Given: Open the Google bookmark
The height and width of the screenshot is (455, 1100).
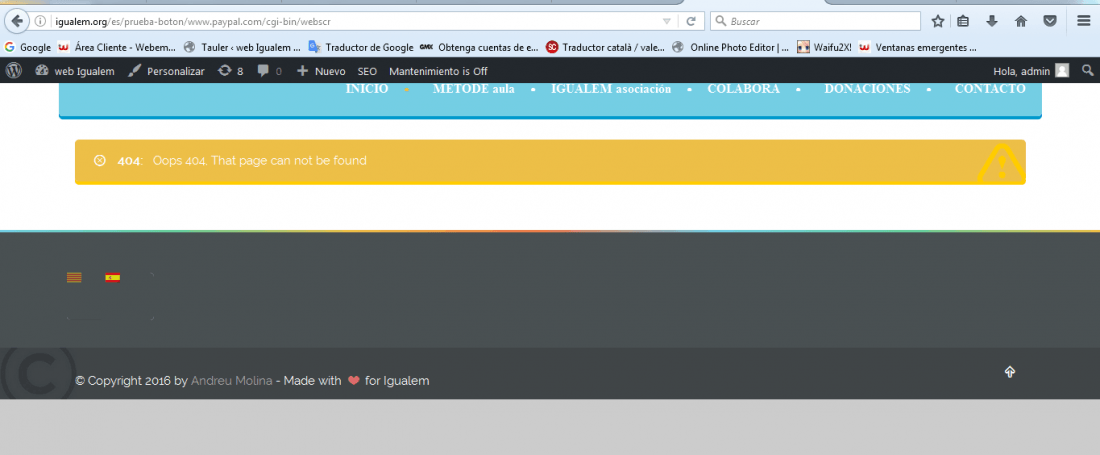Looking at the screenshot, I should pos(27,48).
